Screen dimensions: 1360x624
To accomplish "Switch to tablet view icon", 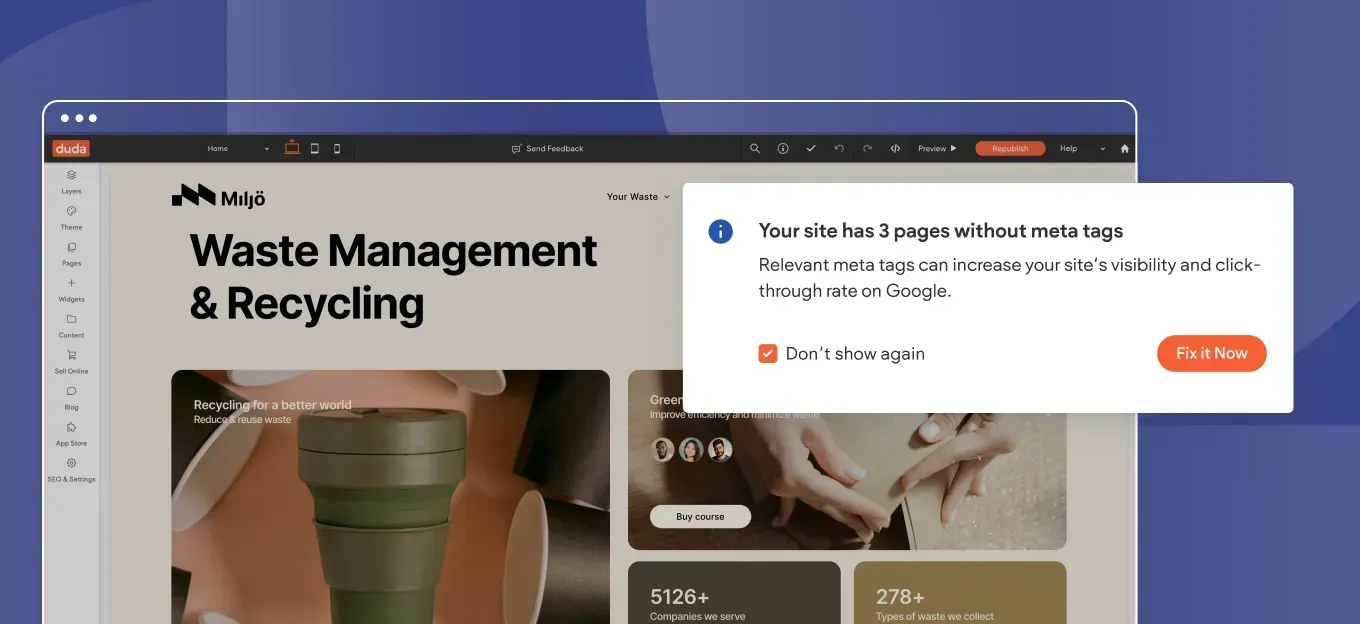I will (315, 148).
